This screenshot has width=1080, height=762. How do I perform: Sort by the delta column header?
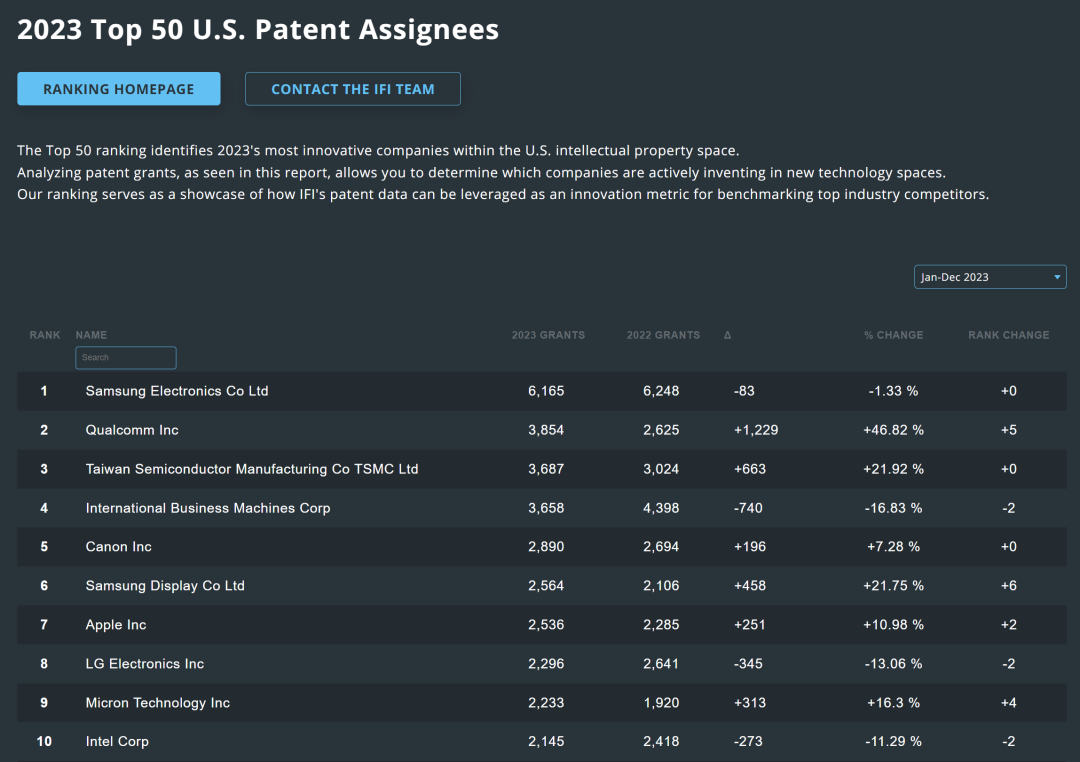tap(727, 335)
